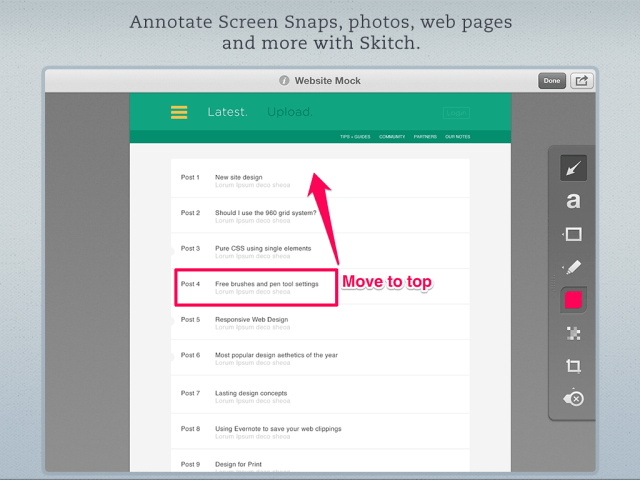Click the Login button
The height and width of the screenshot is (480, 640).
point(456,113)
